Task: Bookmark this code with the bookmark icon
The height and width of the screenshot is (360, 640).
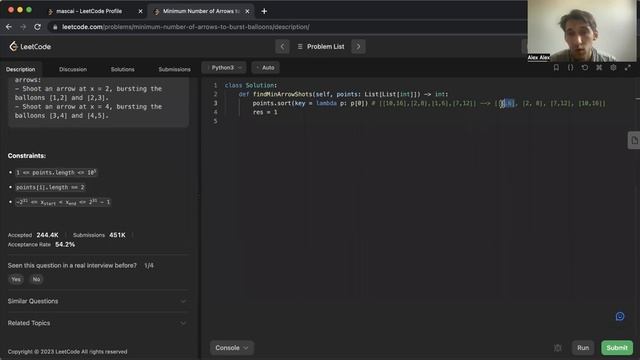Action: coord(556,68)
